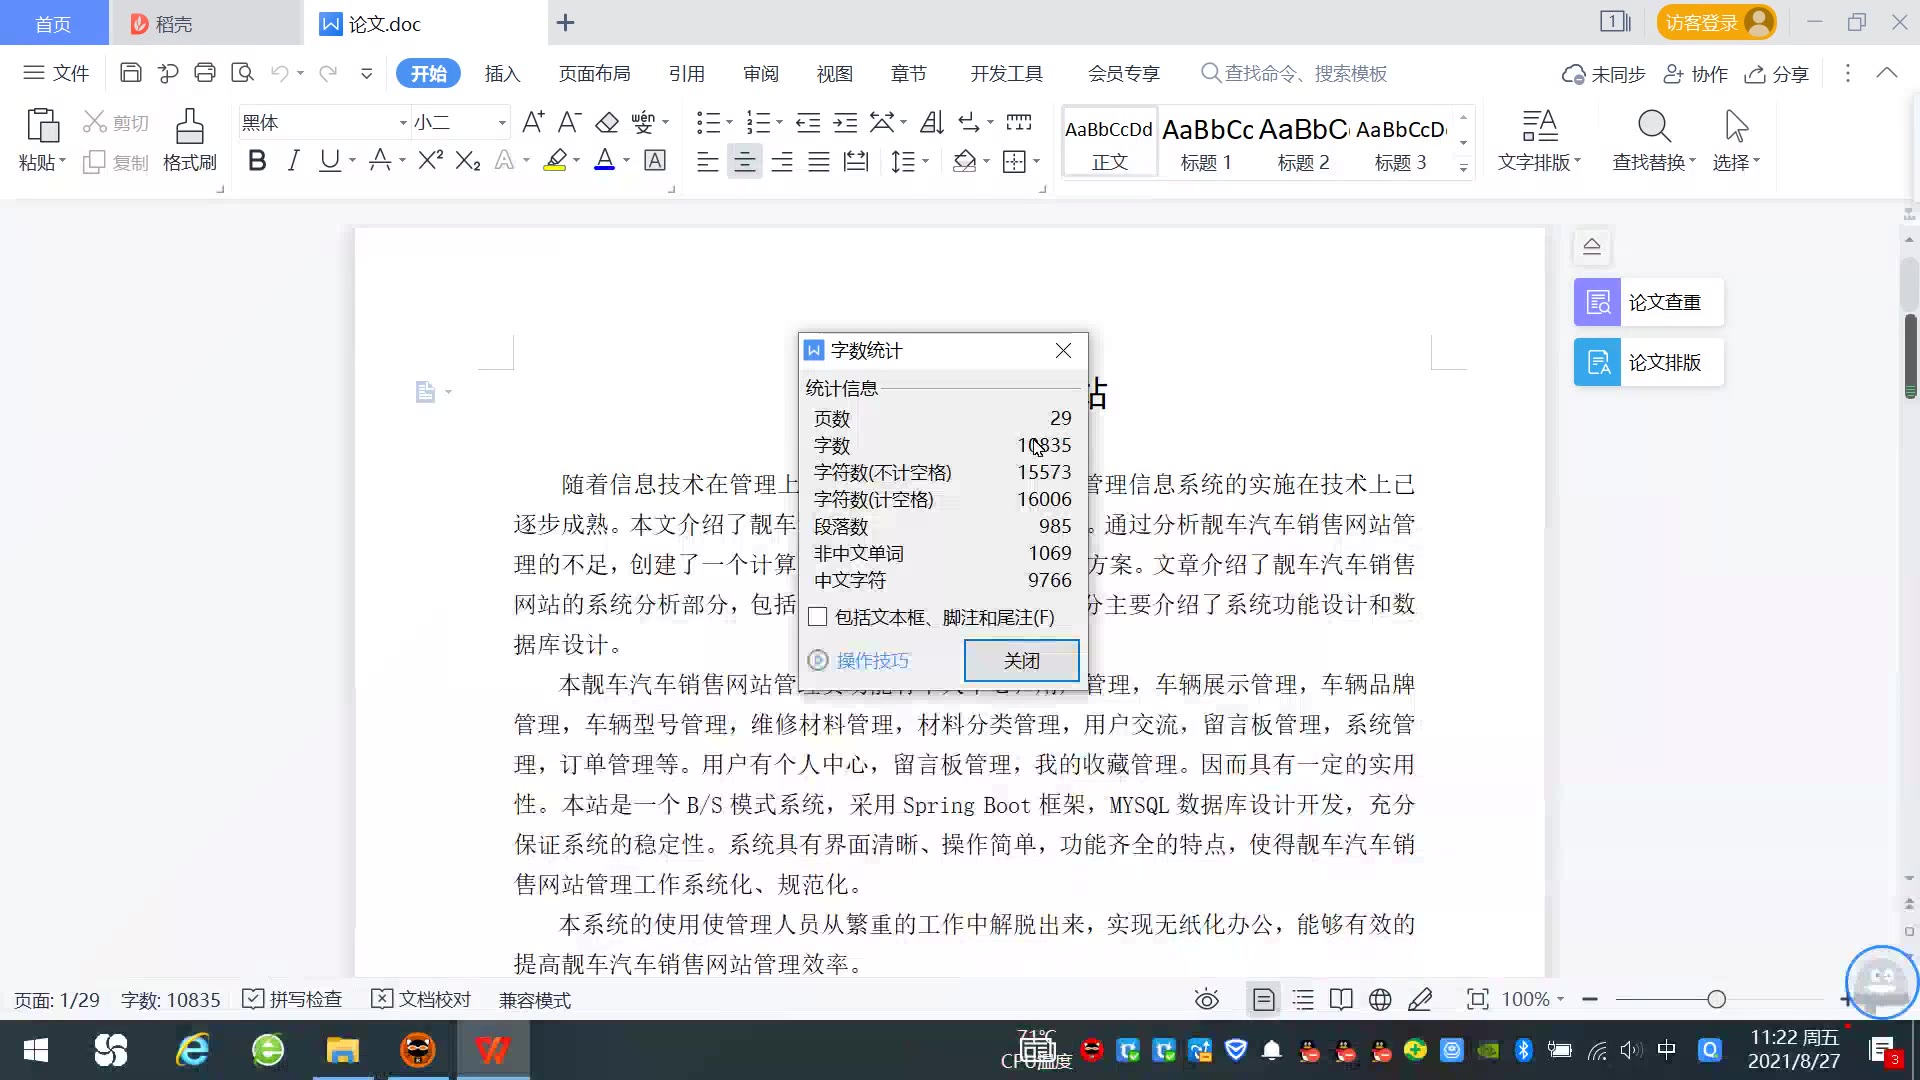Expand 查找替换 dropdown
Viewport: 1920px width, 1080px height.
click(1692, 161)
